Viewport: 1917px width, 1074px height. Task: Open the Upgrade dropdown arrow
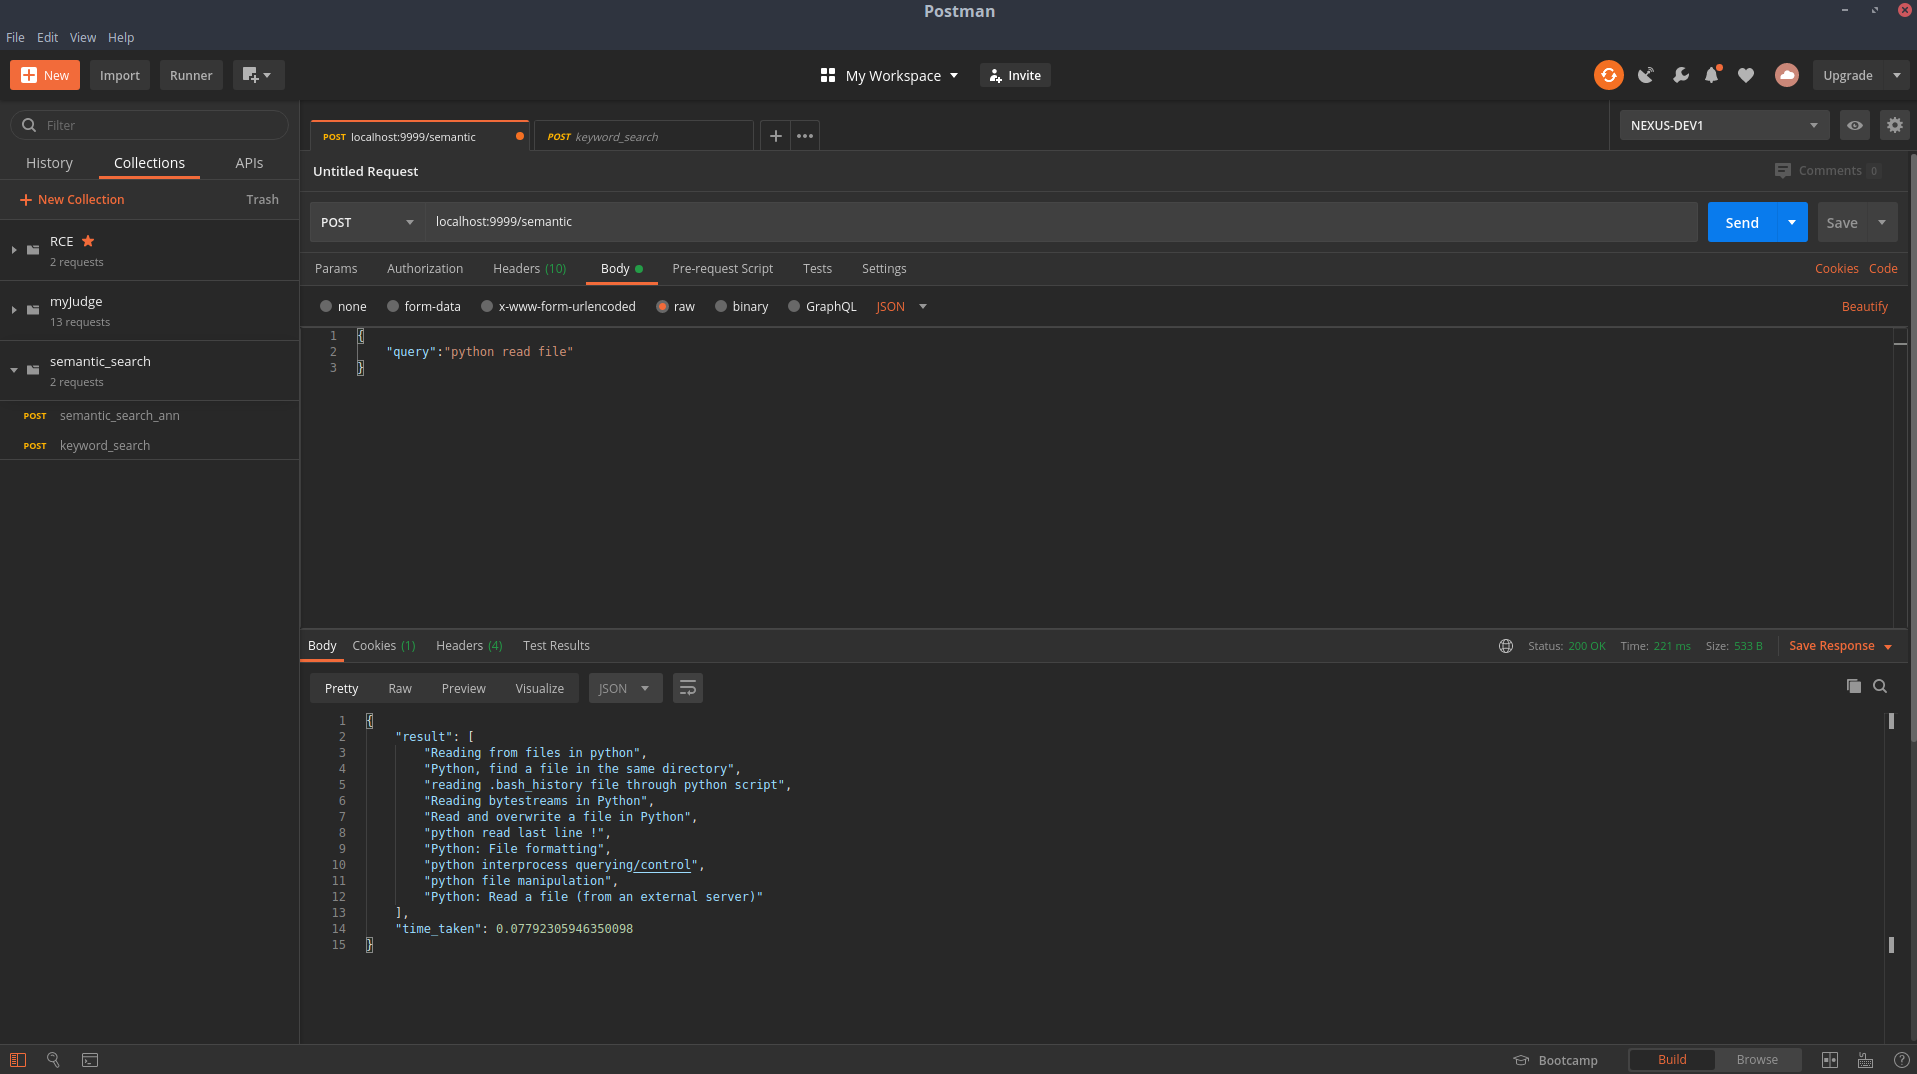pos(1896,75)
